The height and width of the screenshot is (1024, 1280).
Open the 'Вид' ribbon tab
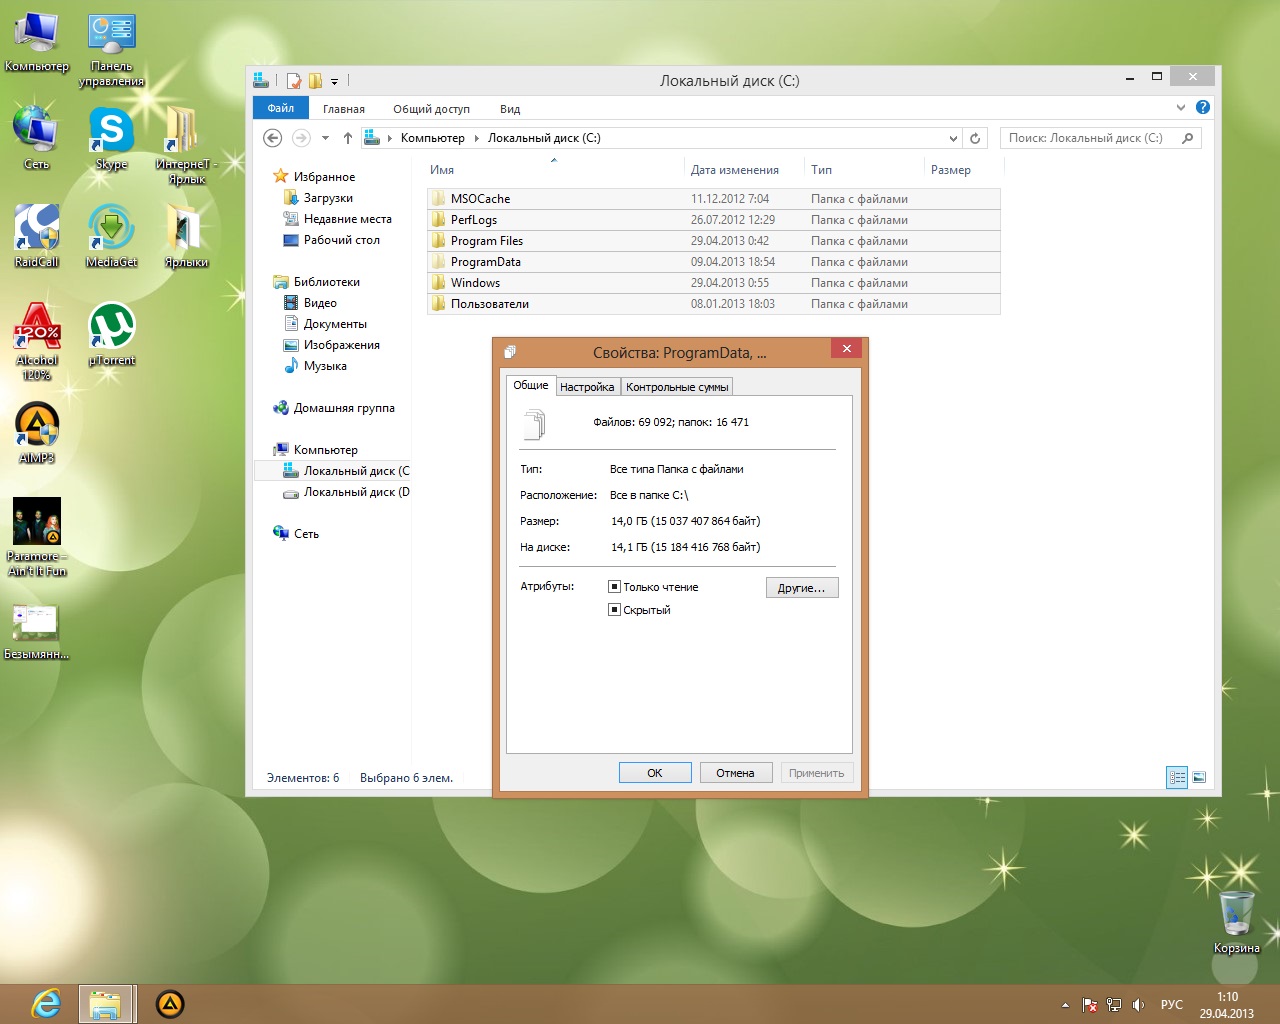pos(510,109)
